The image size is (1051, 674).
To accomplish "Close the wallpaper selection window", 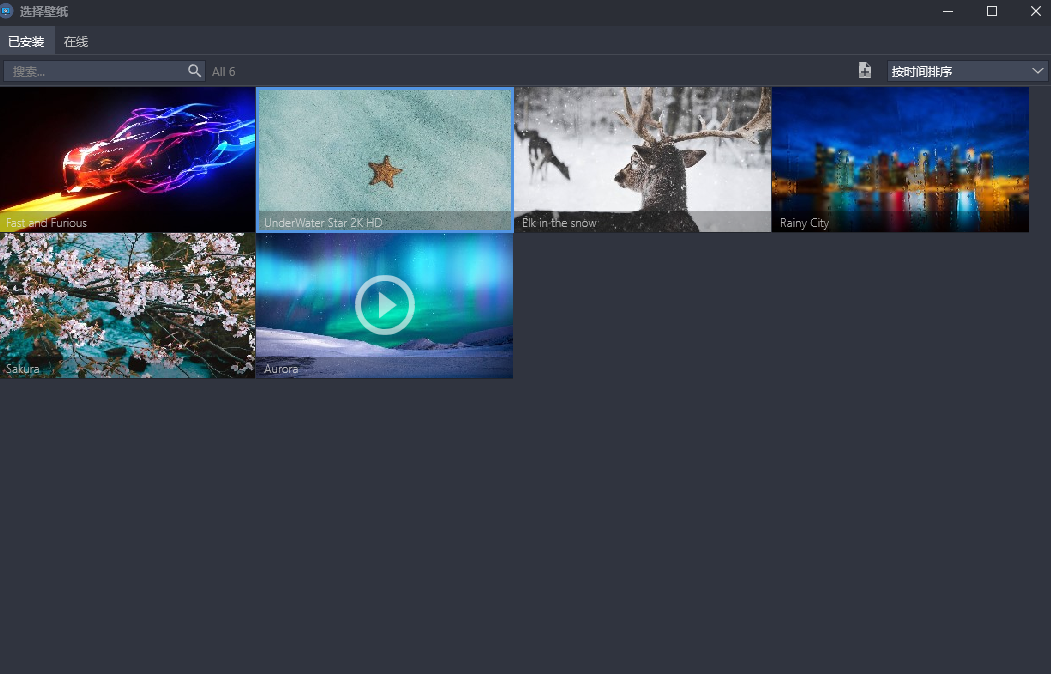I will pos(1036,11).
